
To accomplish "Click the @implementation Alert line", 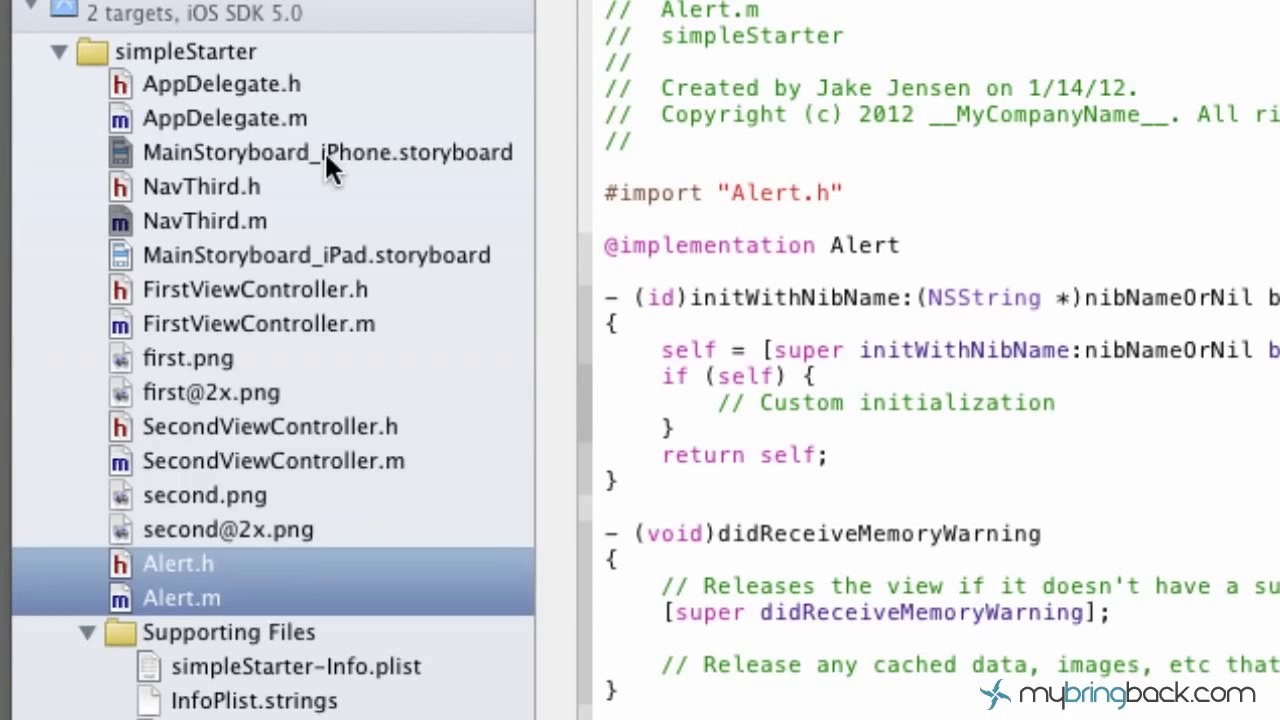I will click(752, 246).
